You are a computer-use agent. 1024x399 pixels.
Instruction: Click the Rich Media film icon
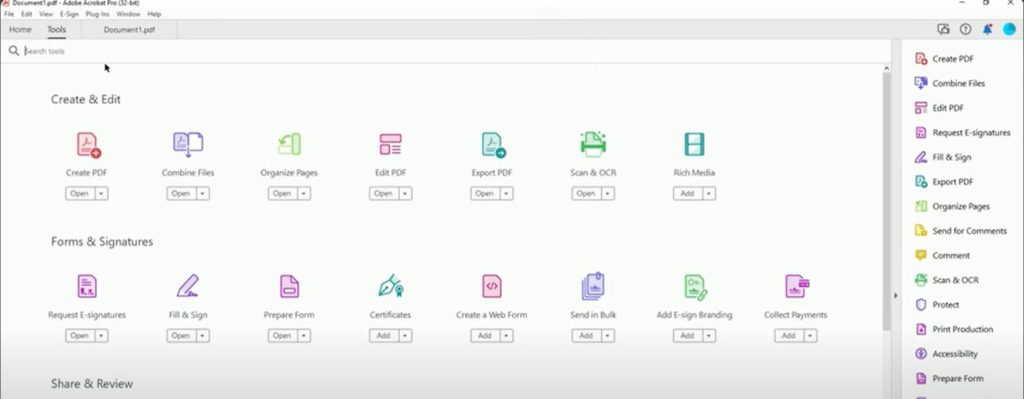[x=694, y=144]
